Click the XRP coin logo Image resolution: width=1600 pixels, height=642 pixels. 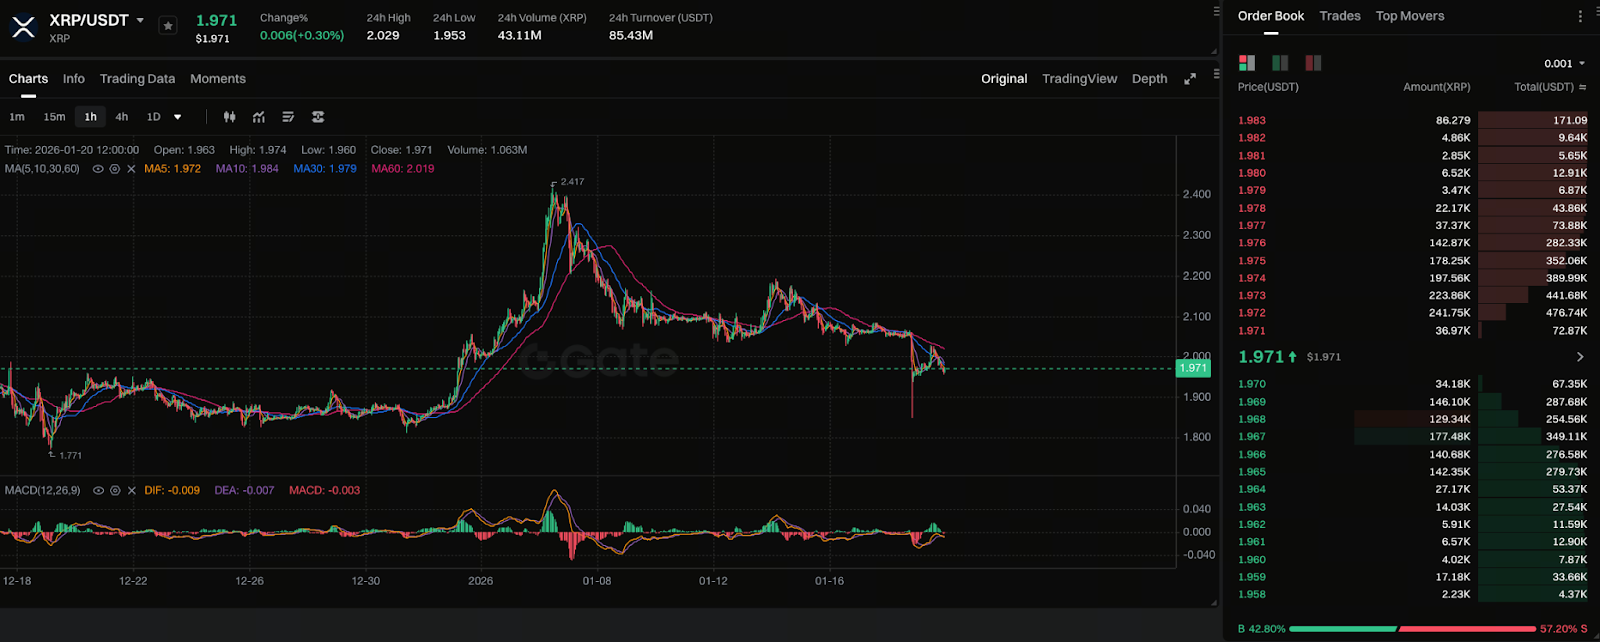coord(23,27)
